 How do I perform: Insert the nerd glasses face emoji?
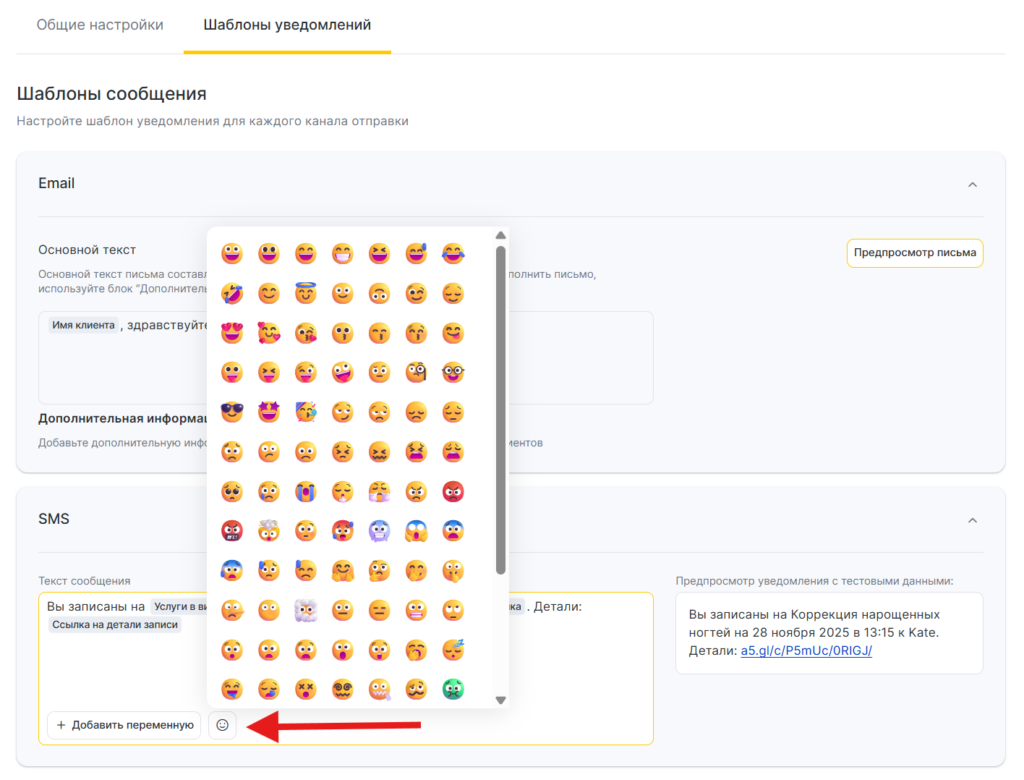click(x=454, y=373)
